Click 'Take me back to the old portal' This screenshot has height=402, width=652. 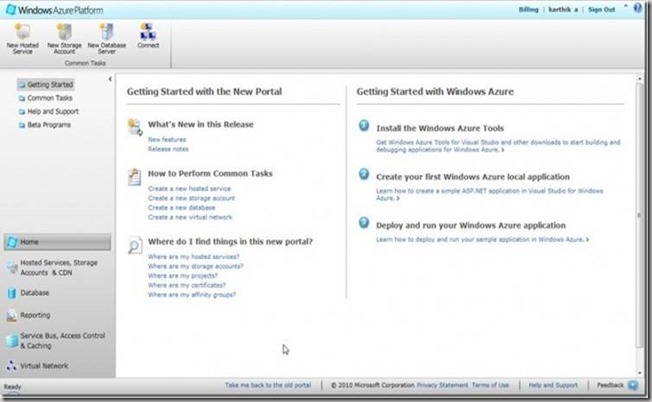click(268, 385)
